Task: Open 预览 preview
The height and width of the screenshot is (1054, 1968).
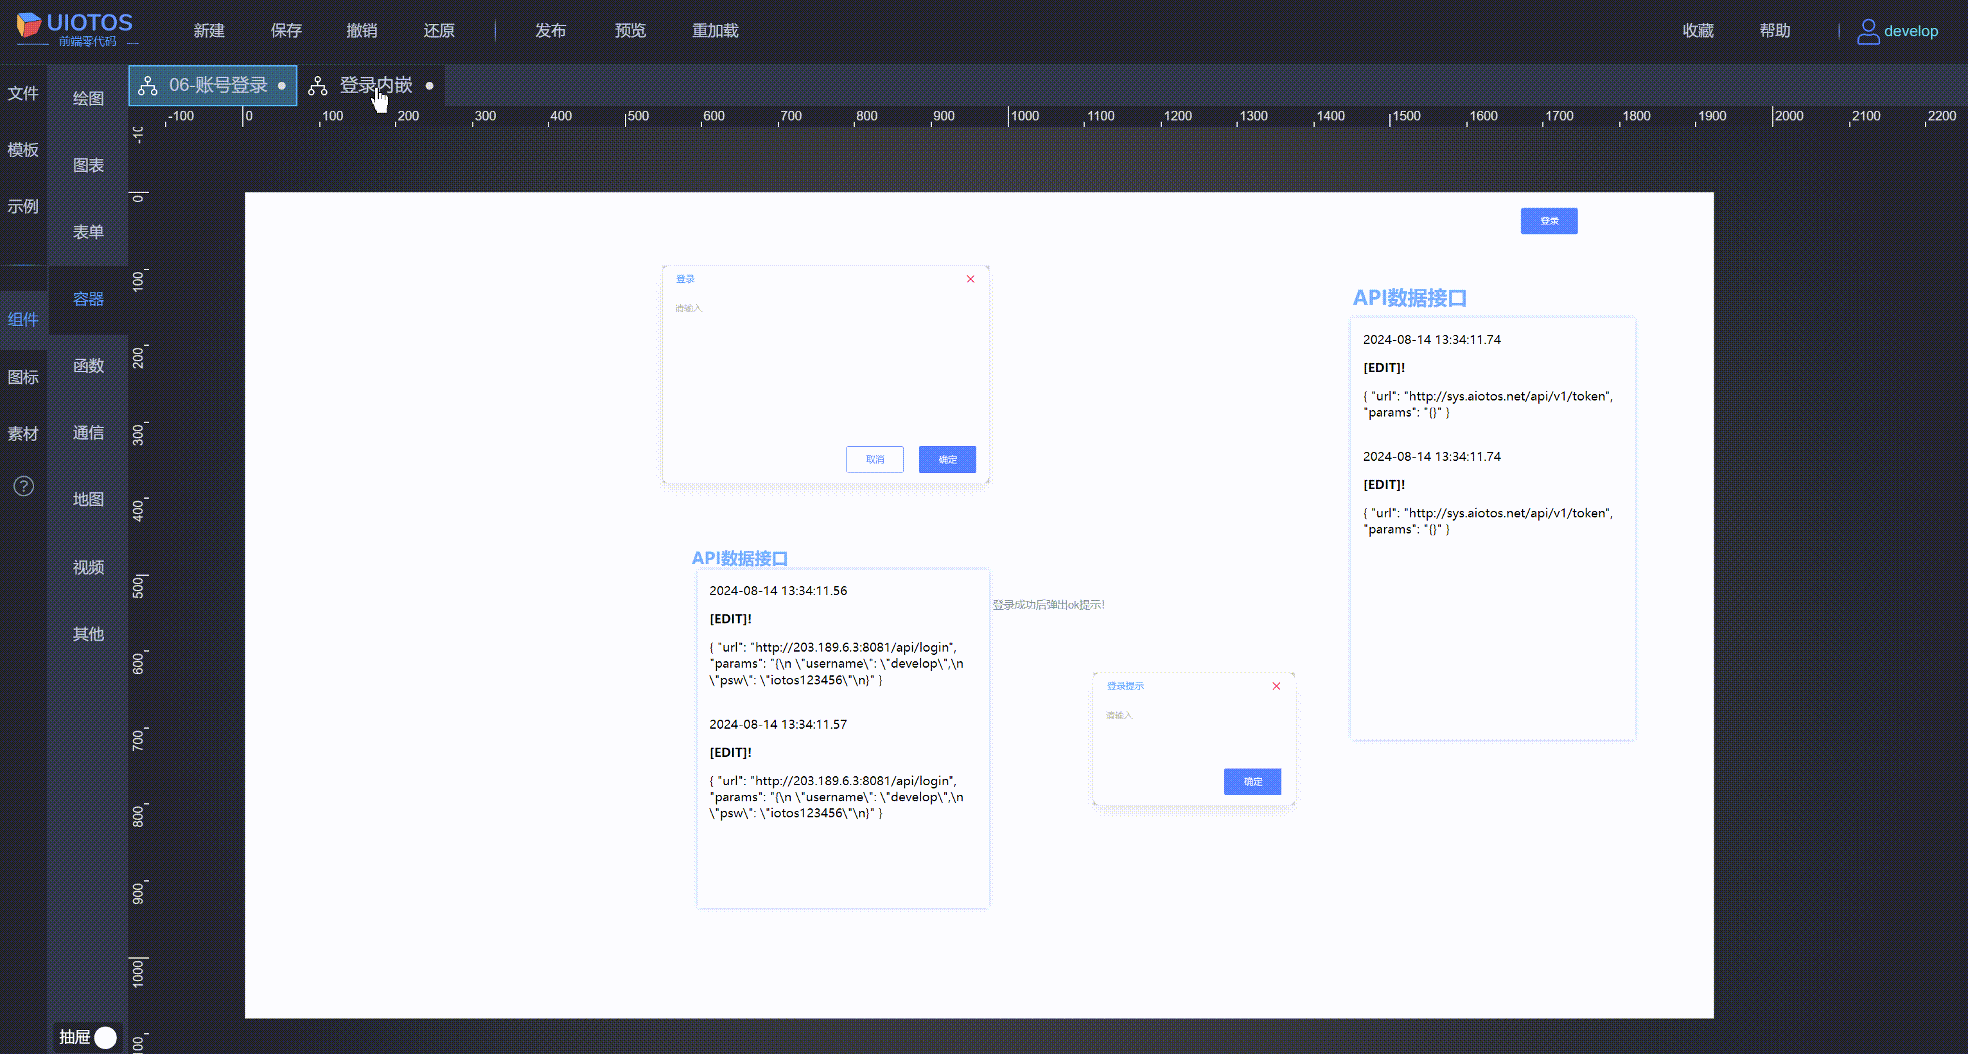Action: point(630,31)
